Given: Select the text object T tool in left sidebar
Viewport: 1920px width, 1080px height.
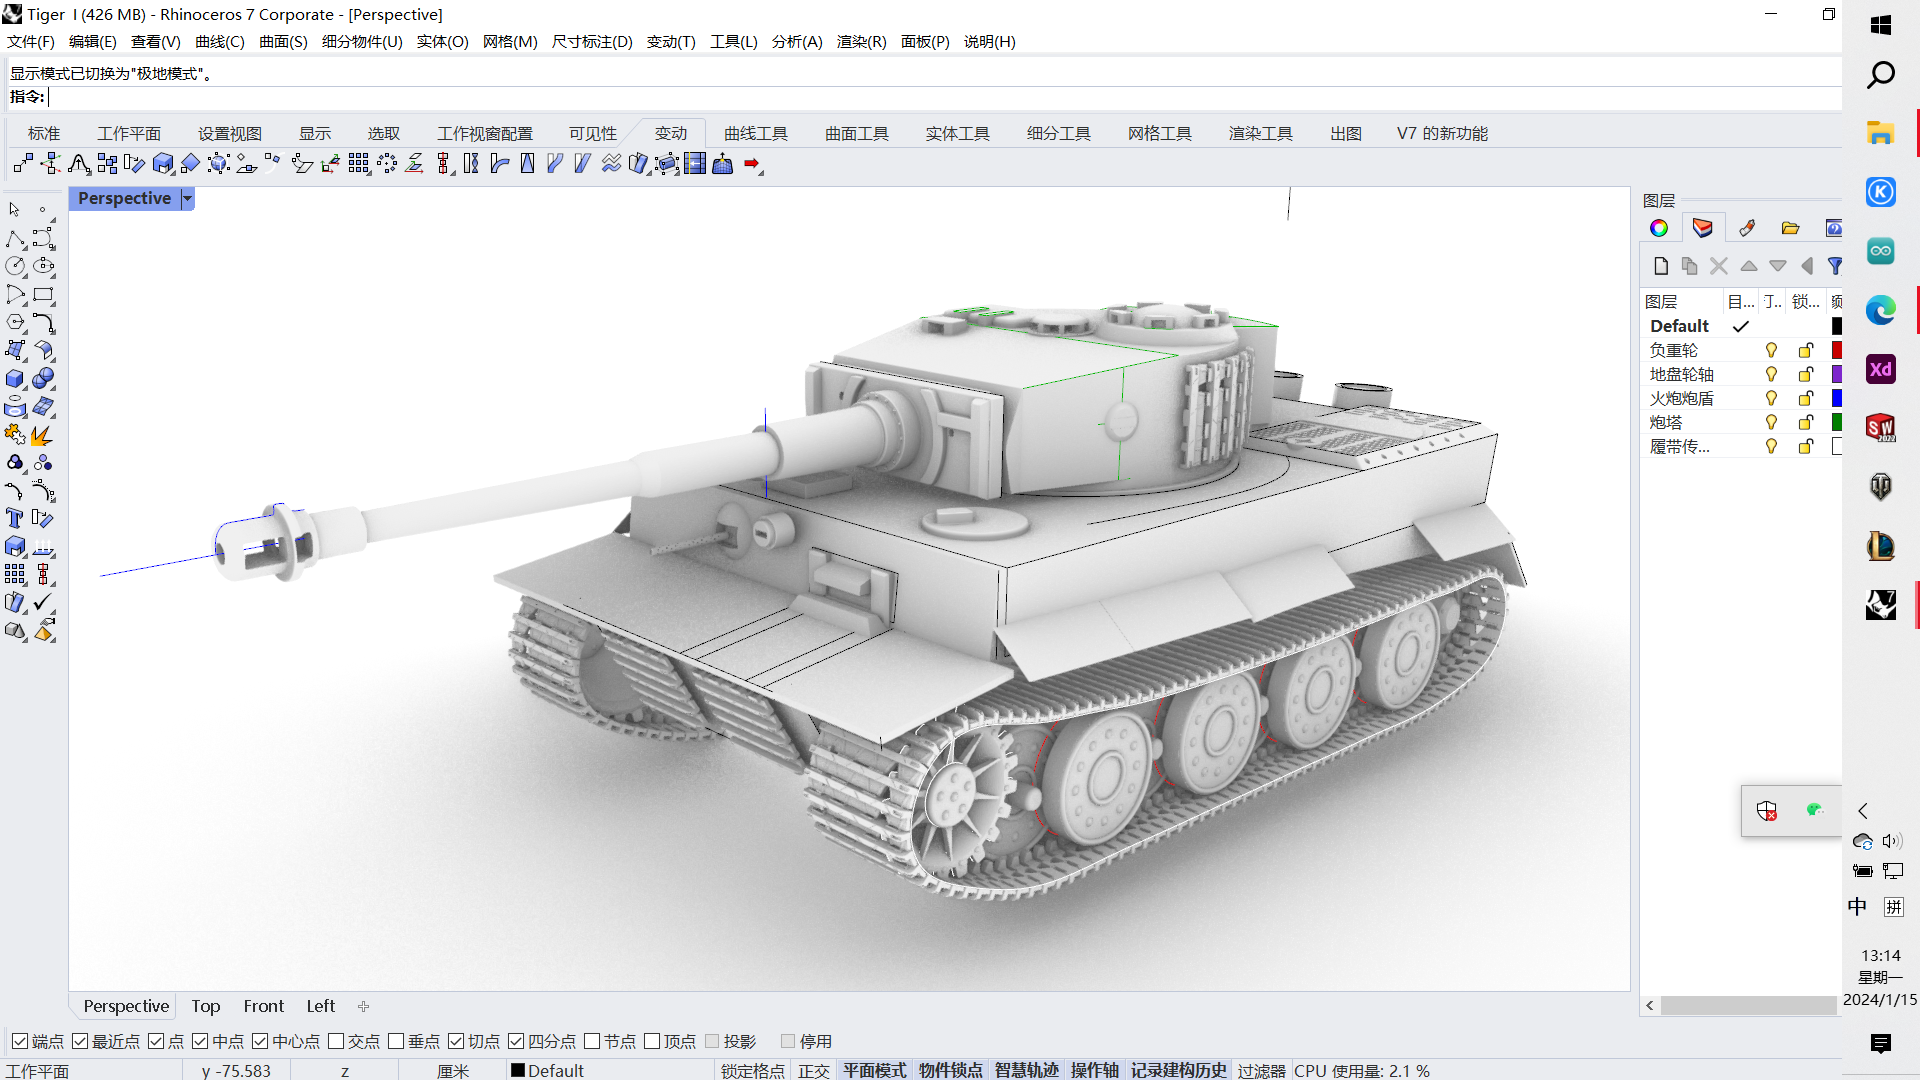Looking at the screenshot, I should coord(14,518).
